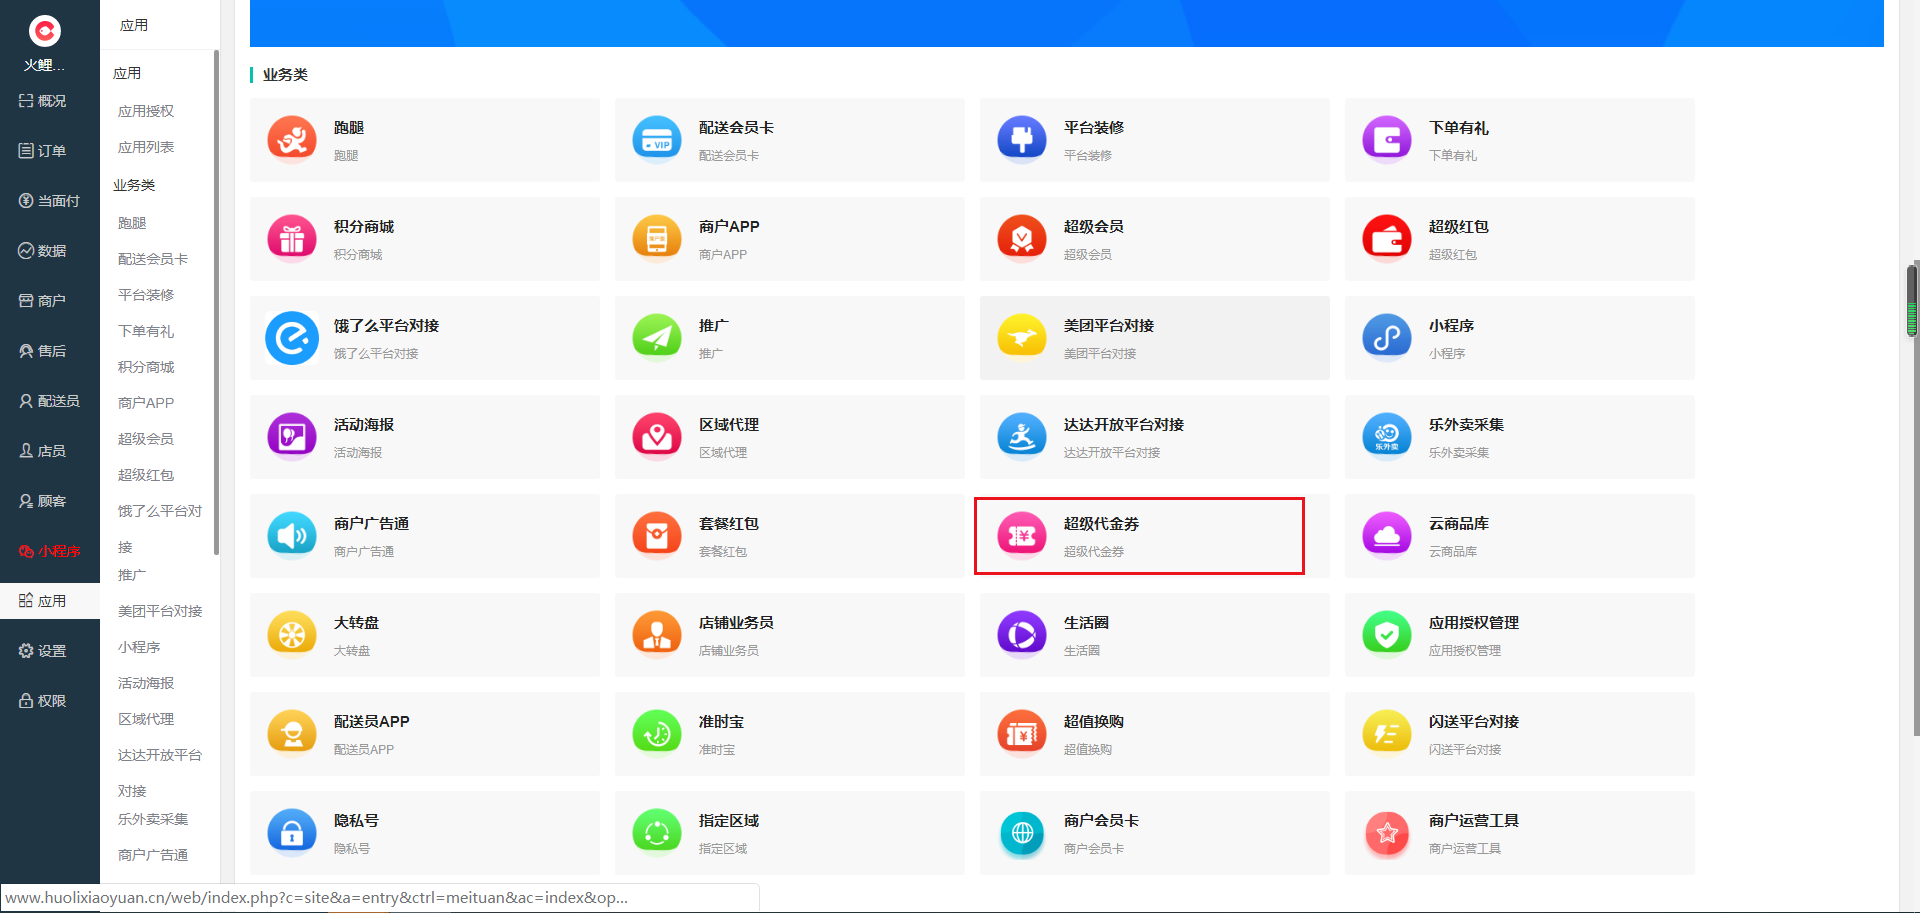
Task: Open the 生活圈 purple icon
Action: pyautogui.click(x=1022, y=634)
